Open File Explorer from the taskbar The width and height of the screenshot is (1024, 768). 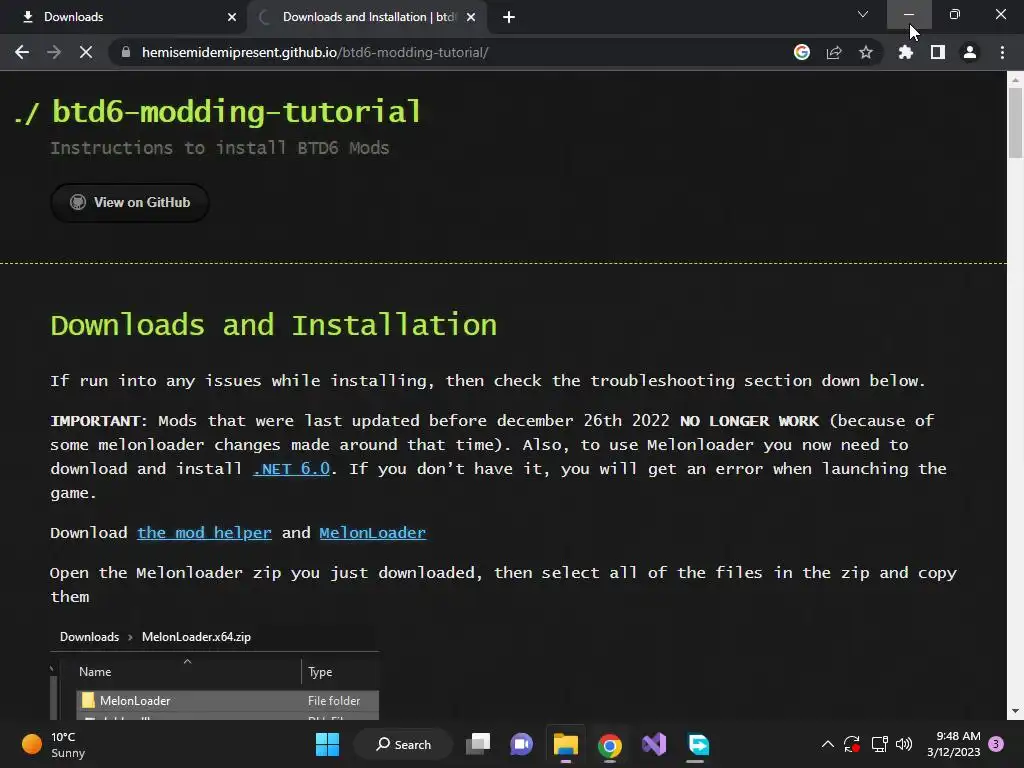click(566, 744)
